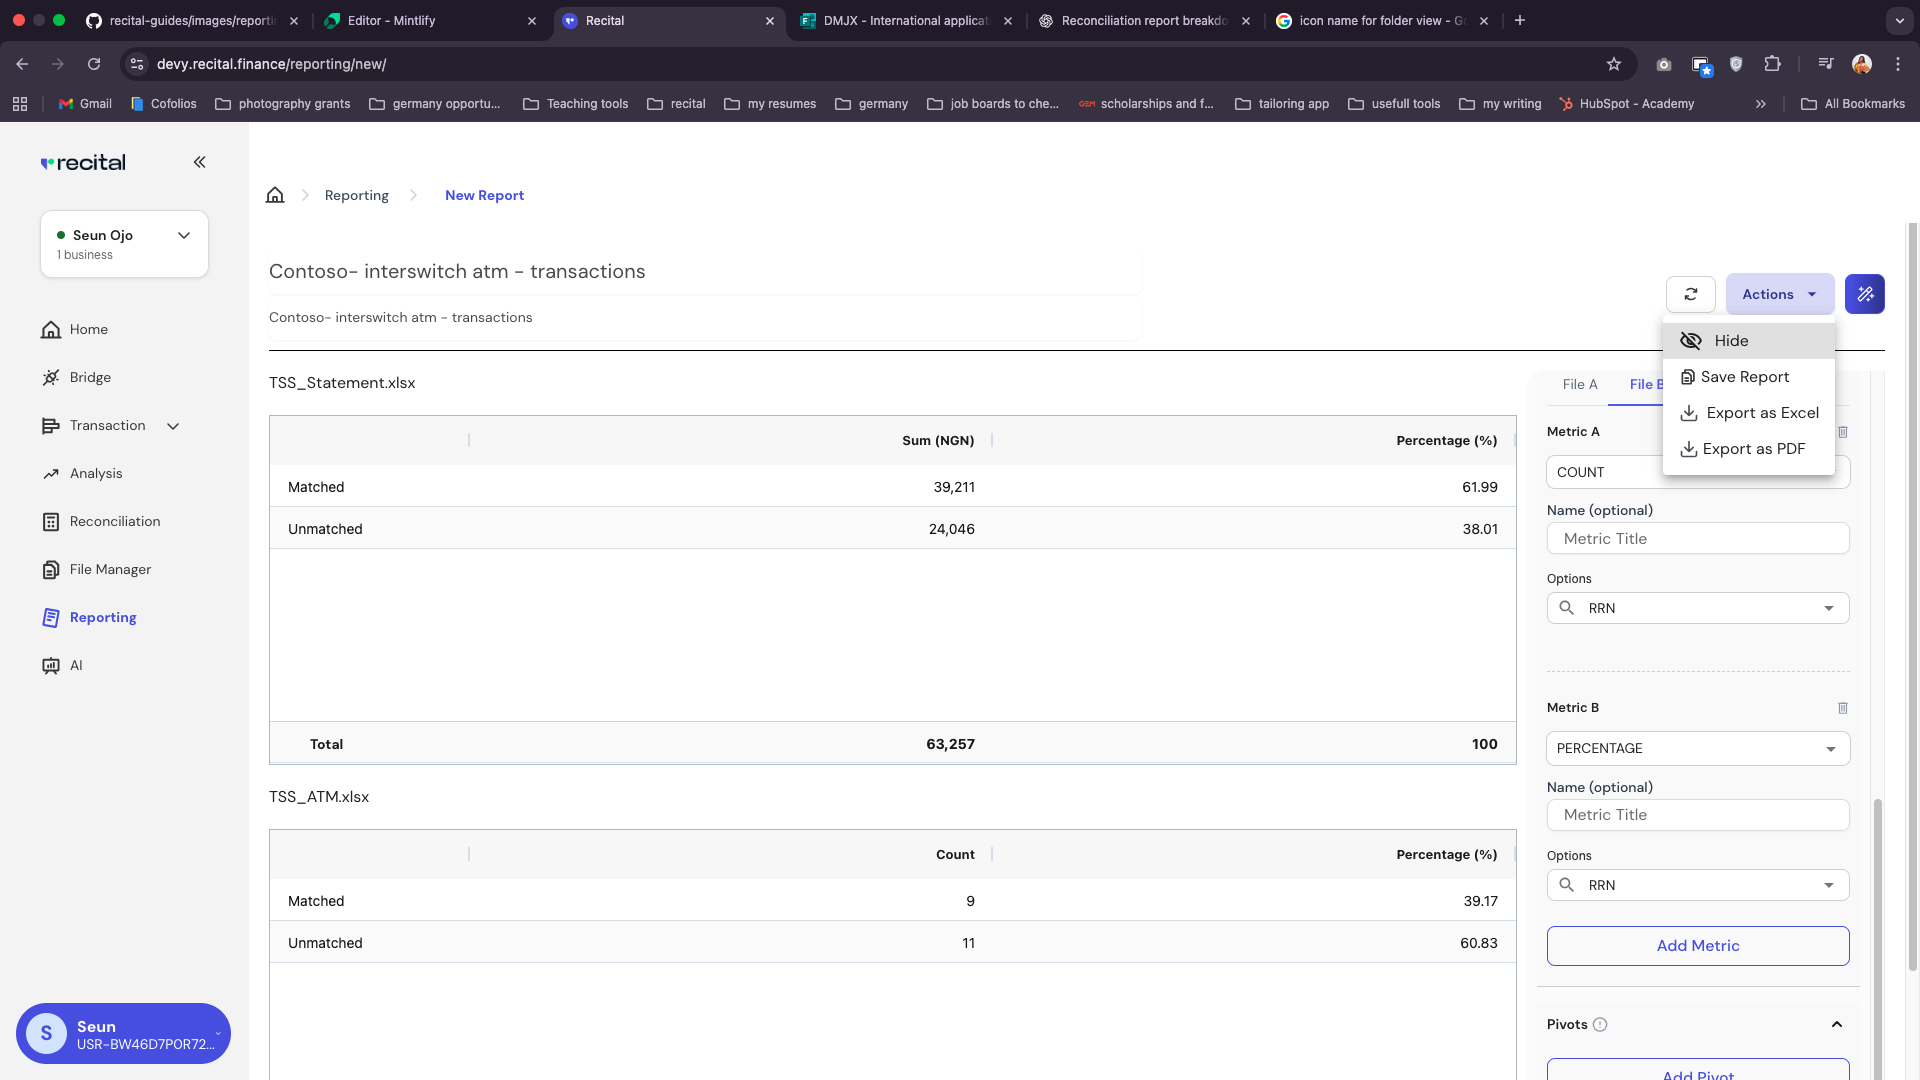Image resolution: width=1920 pixels, height=1080 pixels.
Task: Expand the RRN options dropdown in Metric A
Action: pos(1829,608)
